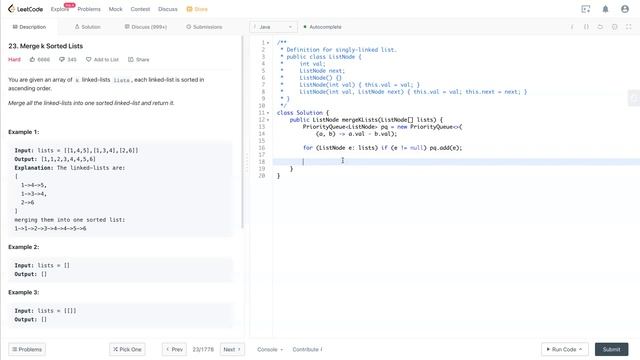
Task: Click the Example 2 heading
Action: tap(24, 247)
